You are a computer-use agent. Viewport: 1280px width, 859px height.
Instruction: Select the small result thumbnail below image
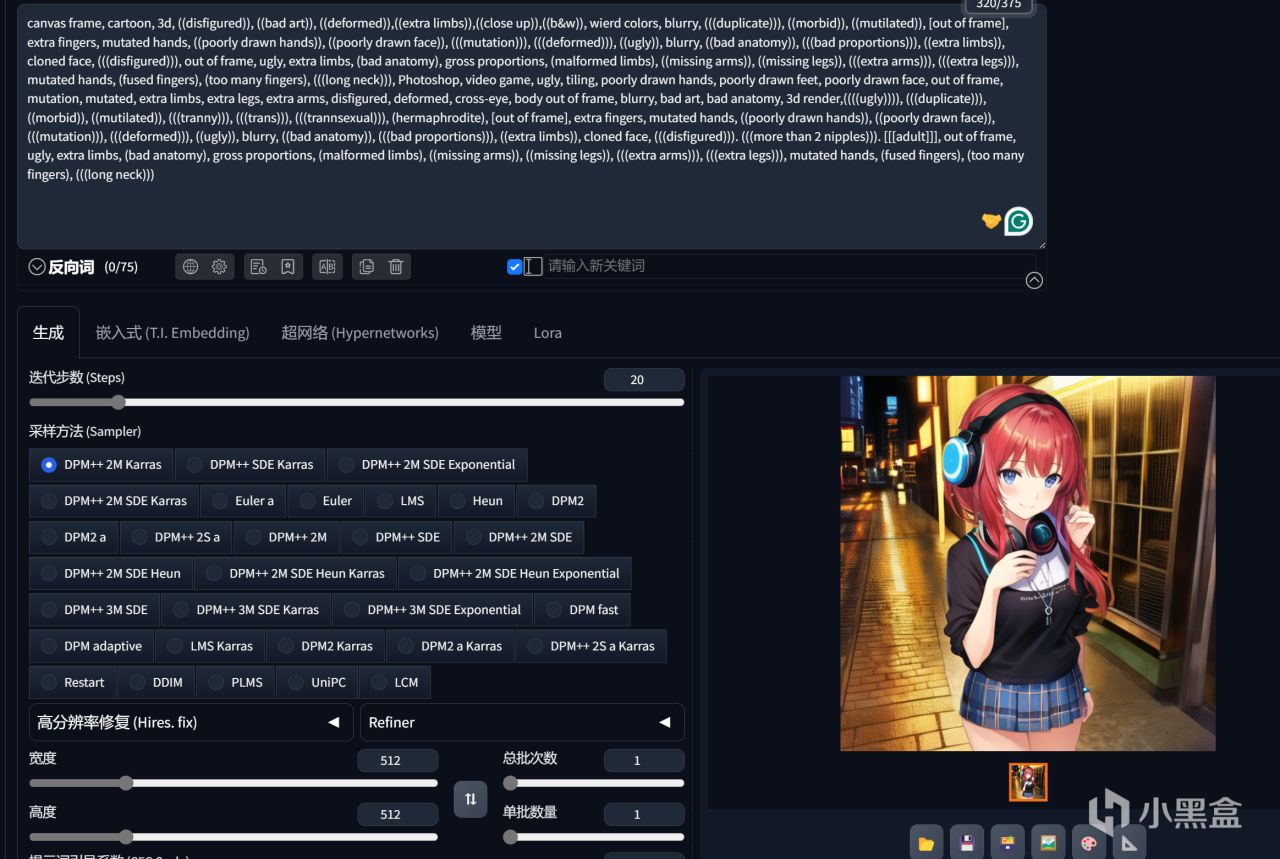[x=1028, y=782]
